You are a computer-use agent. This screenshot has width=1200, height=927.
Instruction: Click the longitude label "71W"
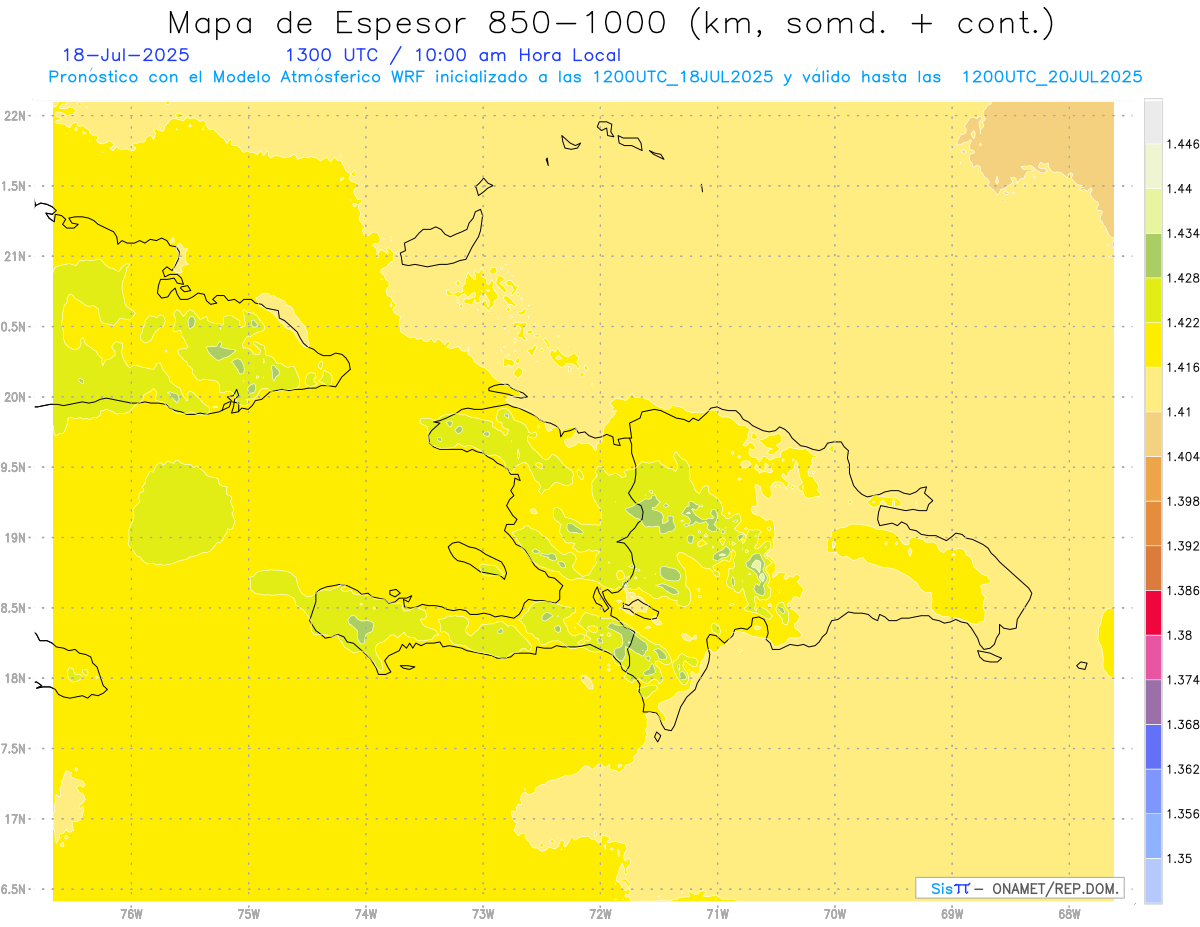tap(717, 913)
